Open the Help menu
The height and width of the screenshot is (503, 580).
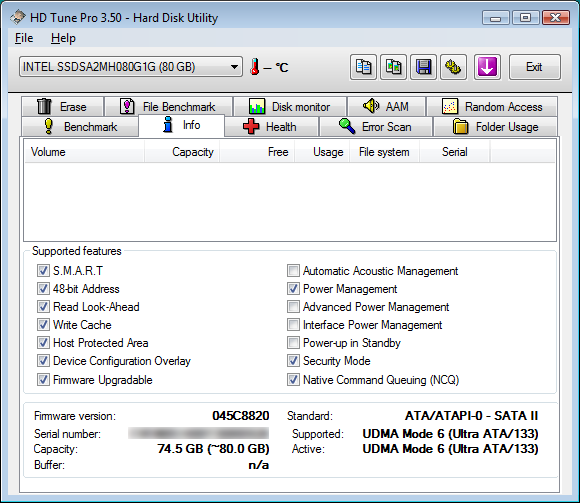point(63,38)
